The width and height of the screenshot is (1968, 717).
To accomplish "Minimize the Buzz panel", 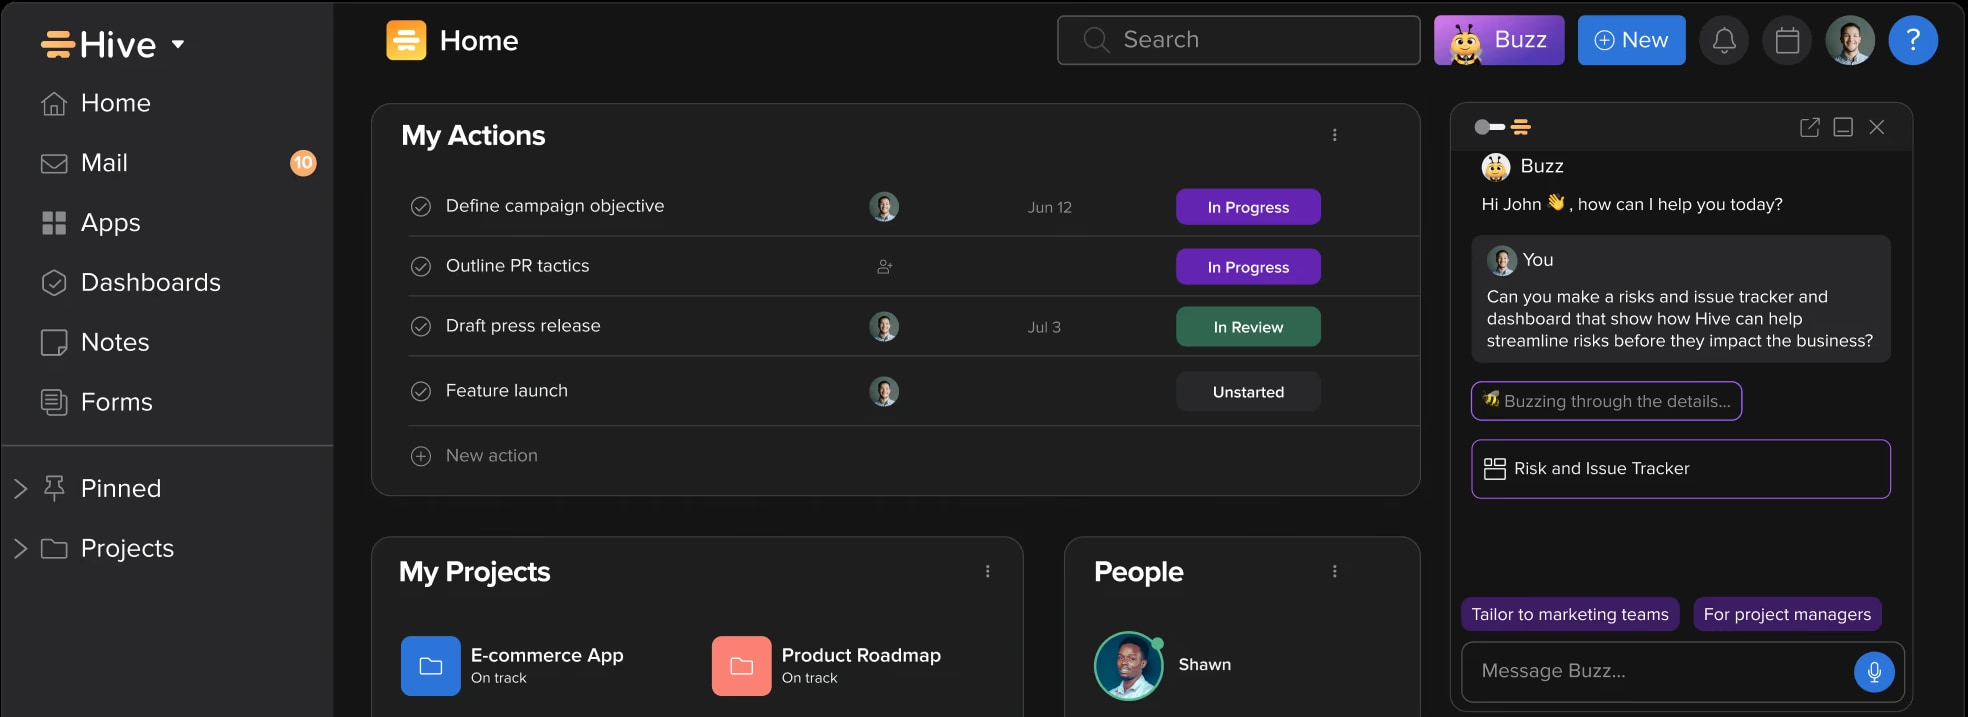I will coord(1843,127).
